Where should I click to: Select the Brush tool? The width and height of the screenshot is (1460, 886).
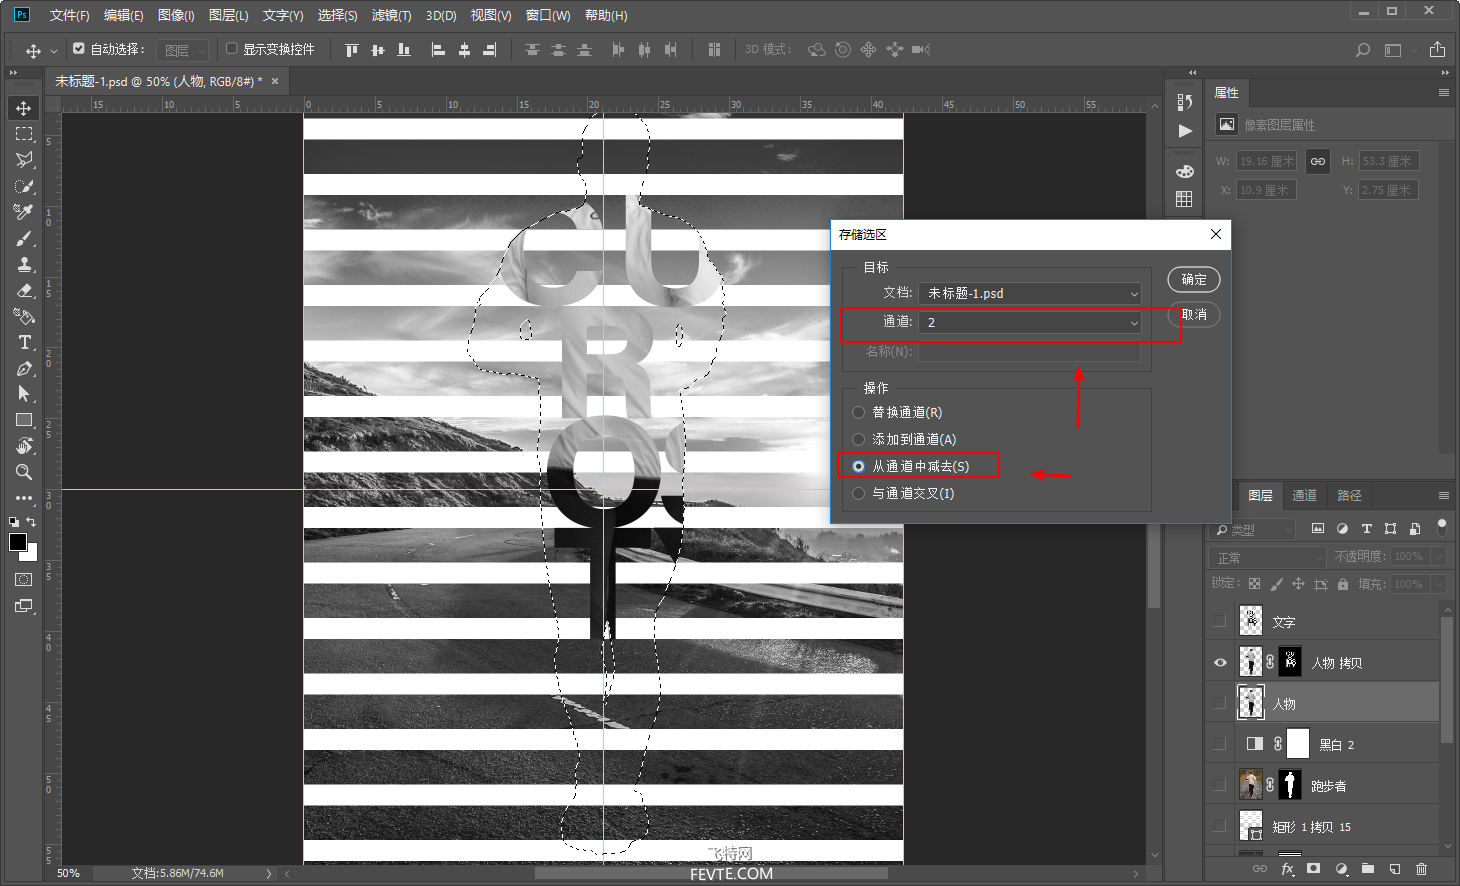24,238
